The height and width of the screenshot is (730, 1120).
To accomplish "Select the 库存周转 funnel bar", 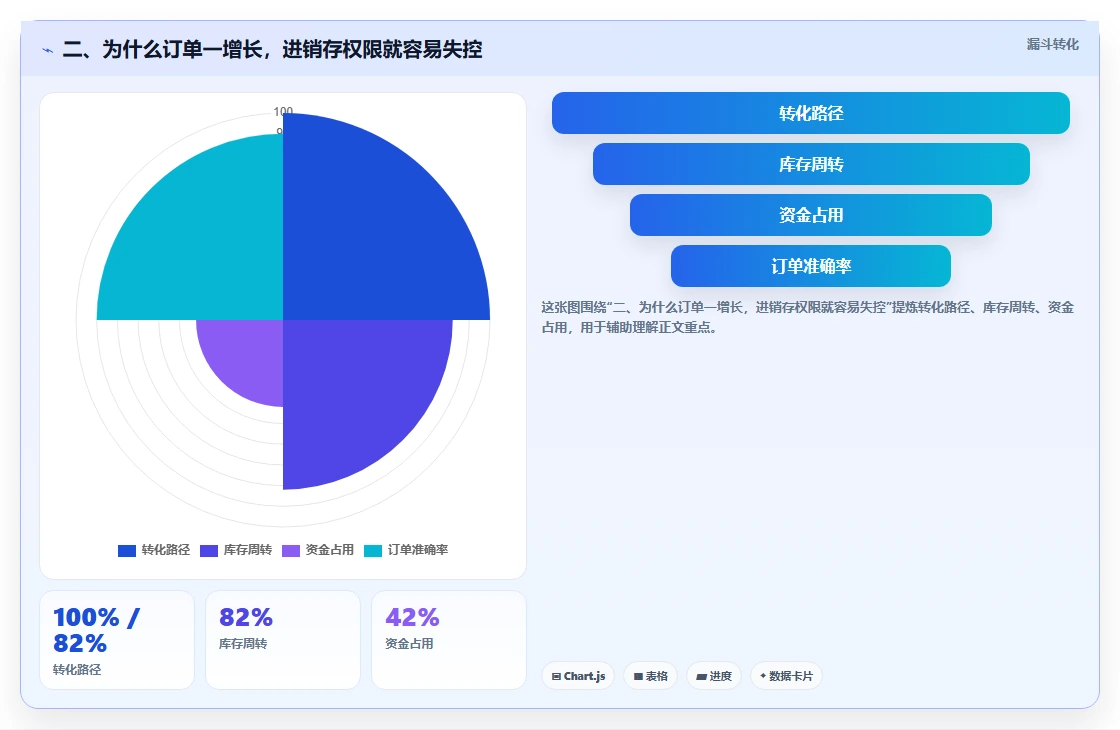I will click(x=811, y=164).
